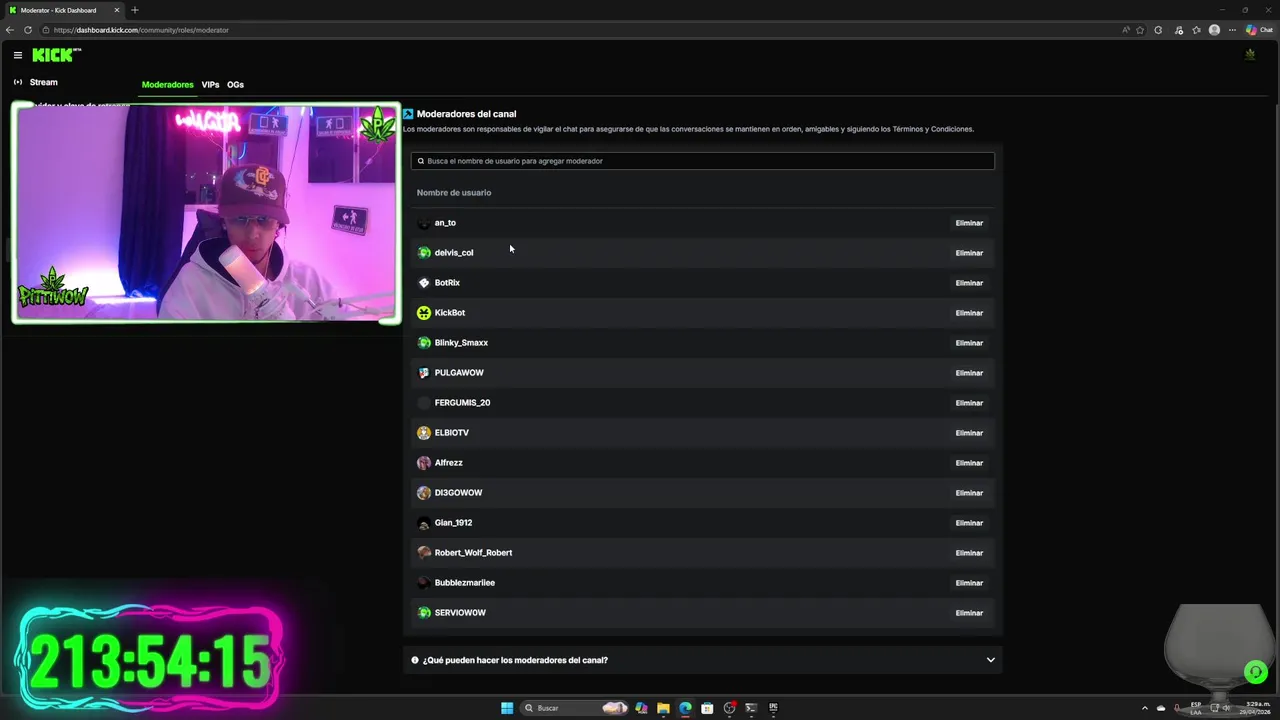Open Microsoft Store from the taskbar
Image resolution: width=1280 pixels, height=720 pixels.
coord(707,708)
